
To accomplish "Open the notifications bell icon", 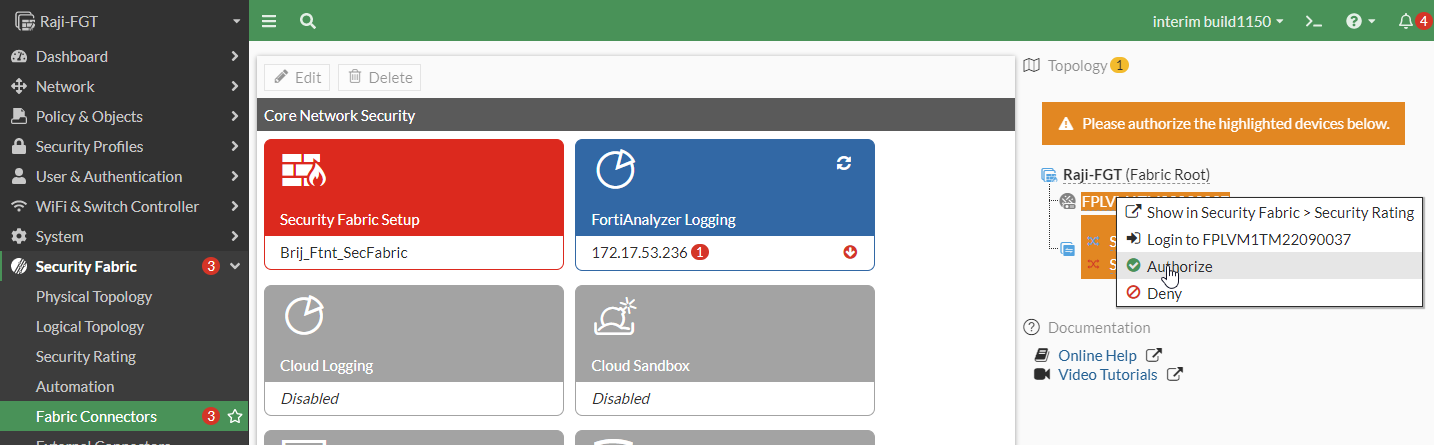I will pos(1406,21).
